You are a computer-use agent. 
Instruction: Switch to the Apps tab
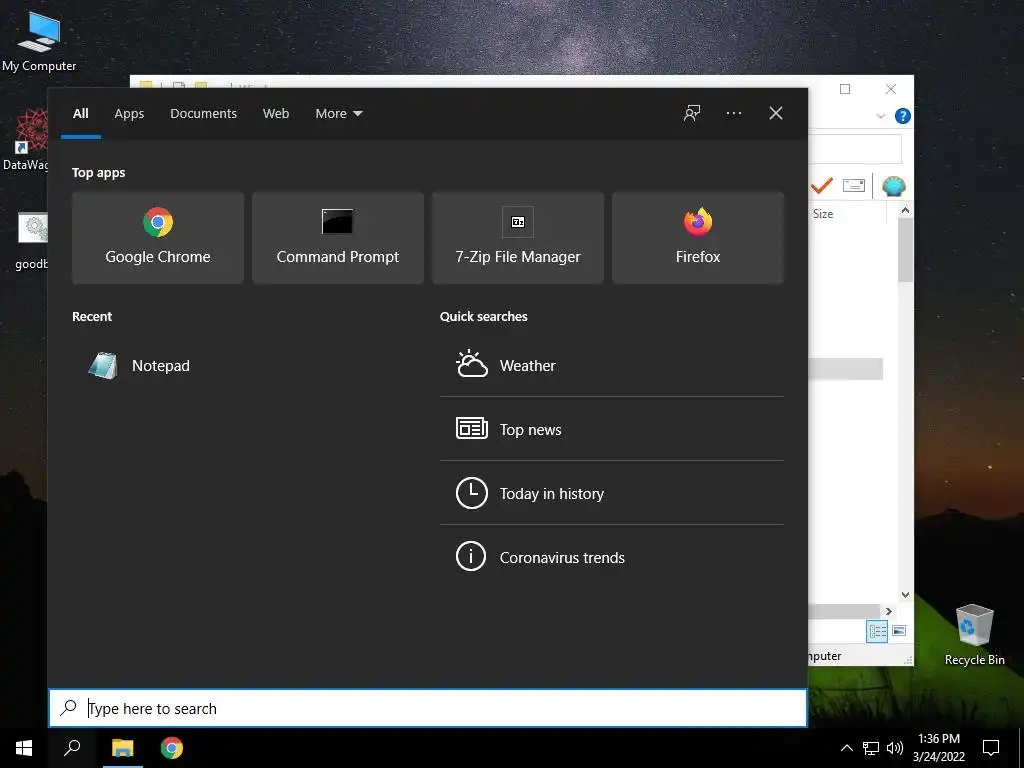[x=129, y=114]
